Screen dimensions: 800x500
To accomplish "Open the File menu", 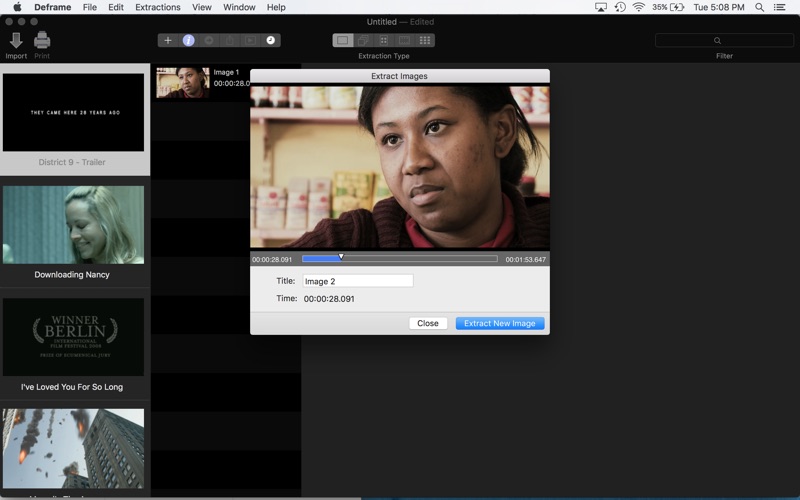I will point(90,7).
